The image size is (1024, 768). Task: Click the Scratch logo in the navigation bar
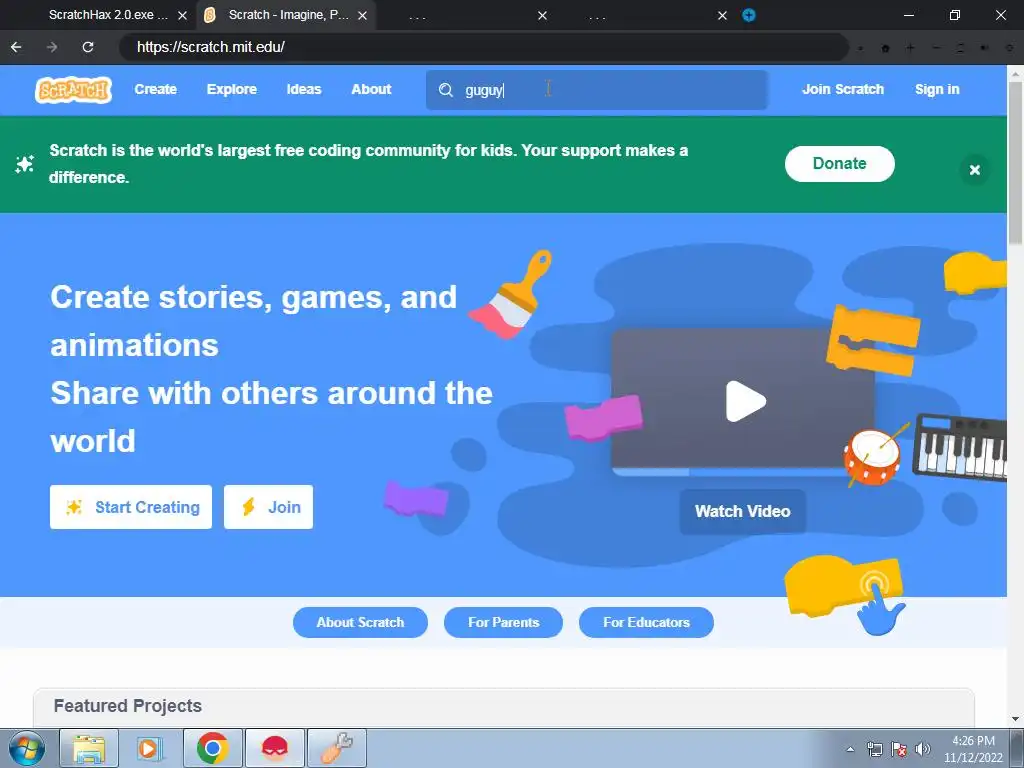click(73, 89)
